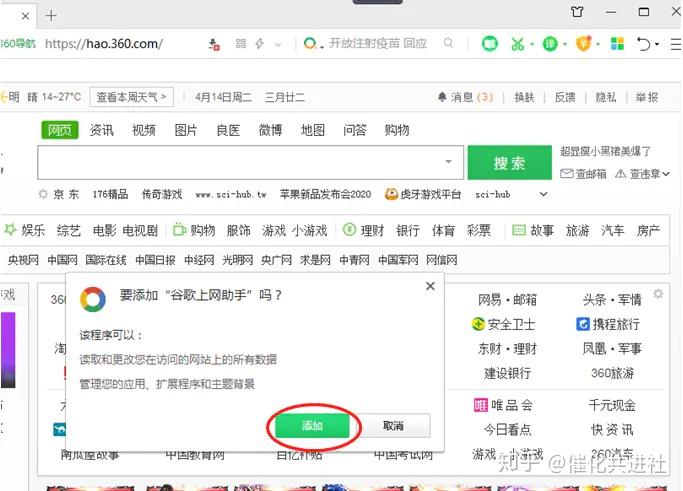Click the green 添加 button
683x491 pixels.
[312, 426]
